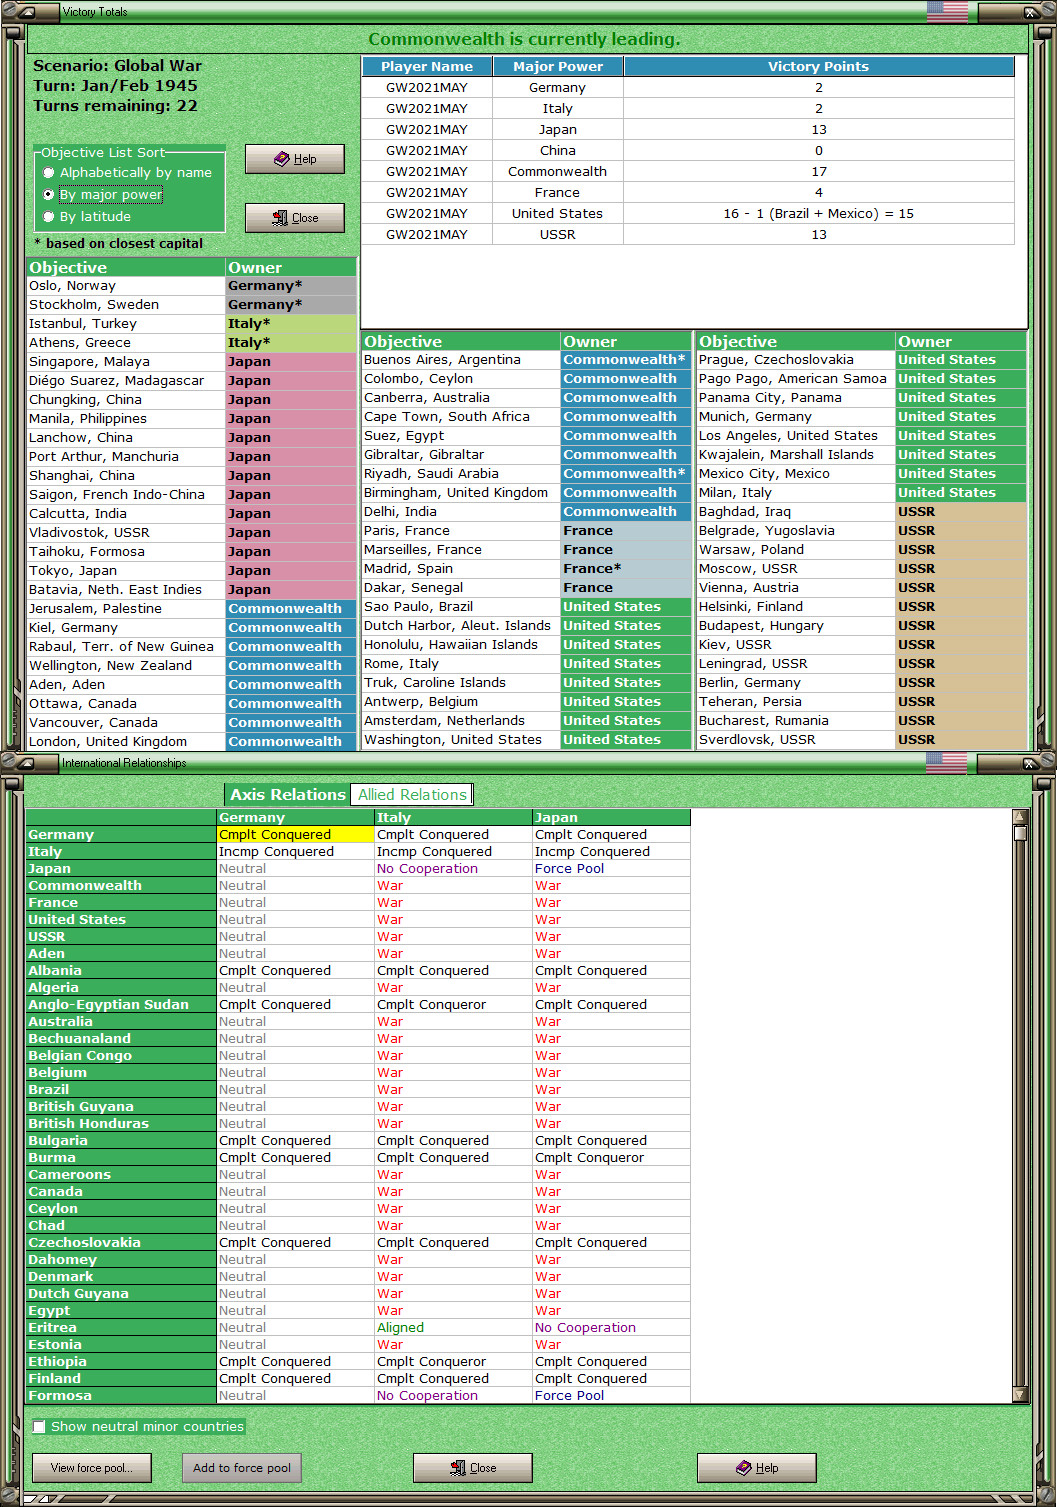Click the Player Name column header

click(427, 66)
